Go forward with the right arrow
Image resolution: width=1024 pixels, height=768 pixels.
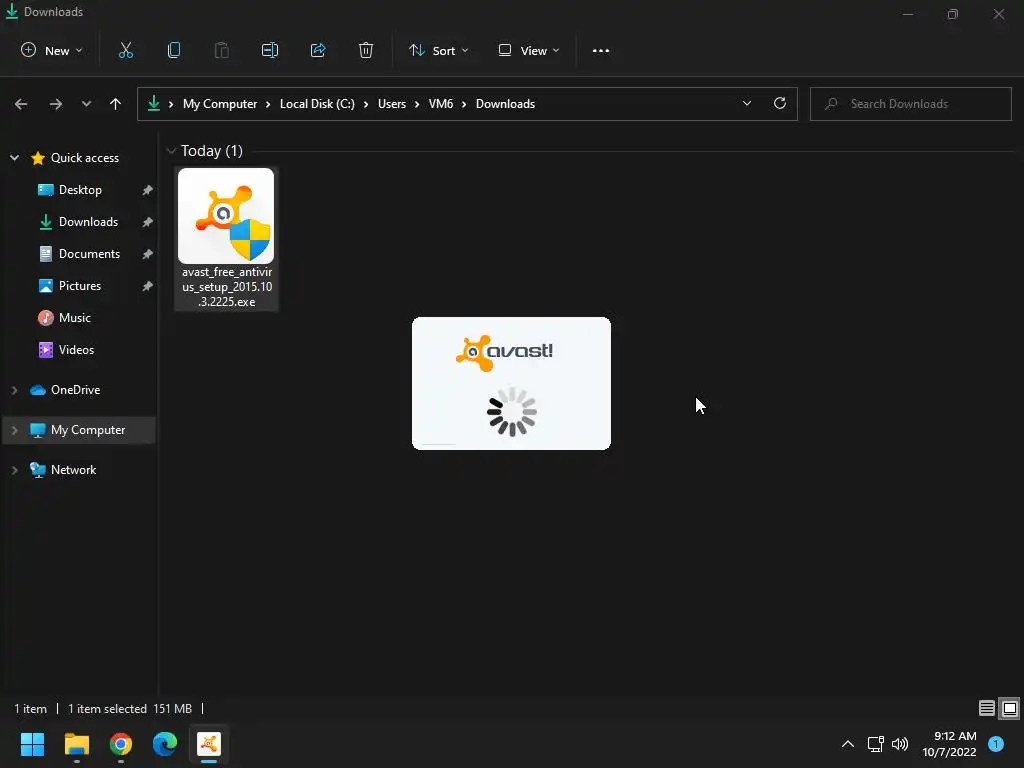(x=56, y=104)
